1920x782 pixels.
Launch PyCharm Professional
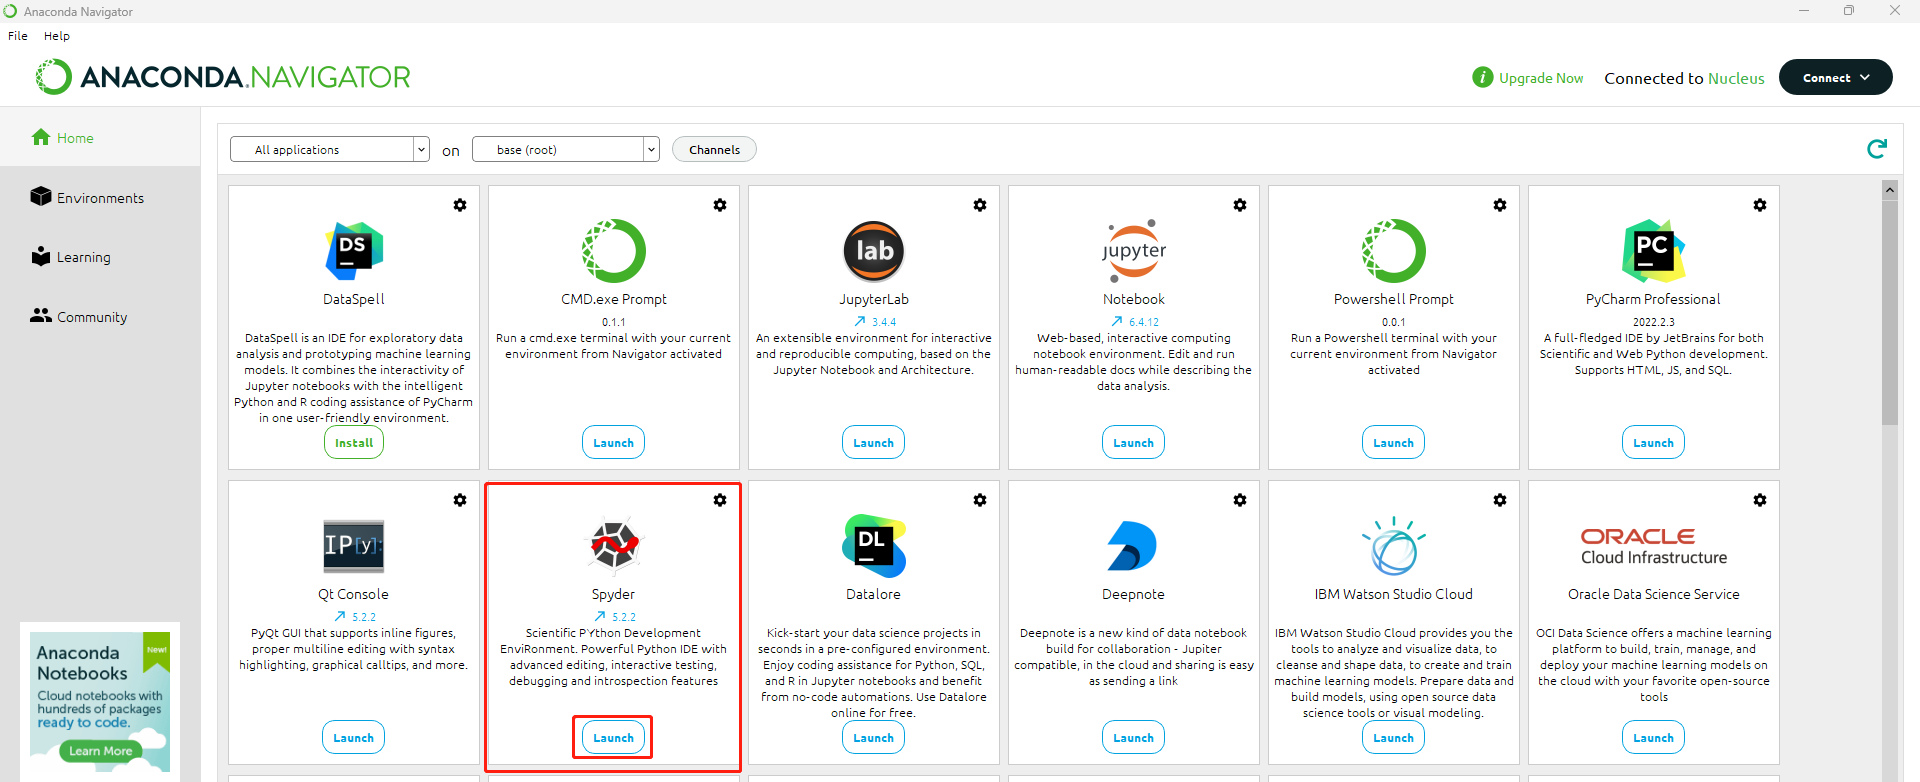(x=1654, y=443)
